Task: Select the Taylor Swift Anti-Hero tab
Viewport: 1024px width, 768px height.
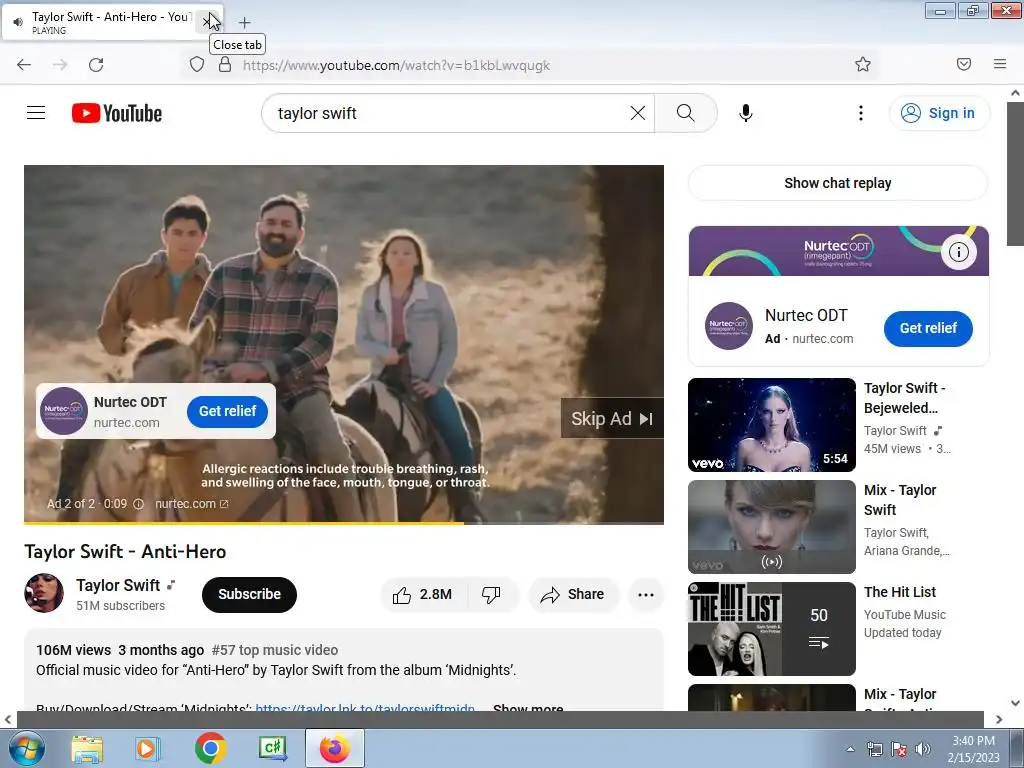Action: (x=112, y=22)
